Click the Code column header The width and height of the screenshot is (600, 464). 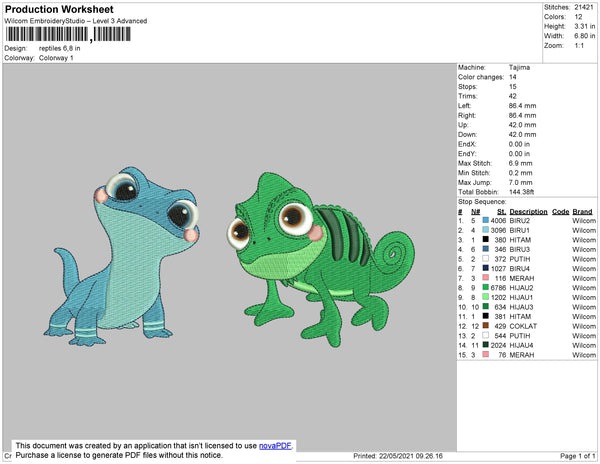coord(560,212)
